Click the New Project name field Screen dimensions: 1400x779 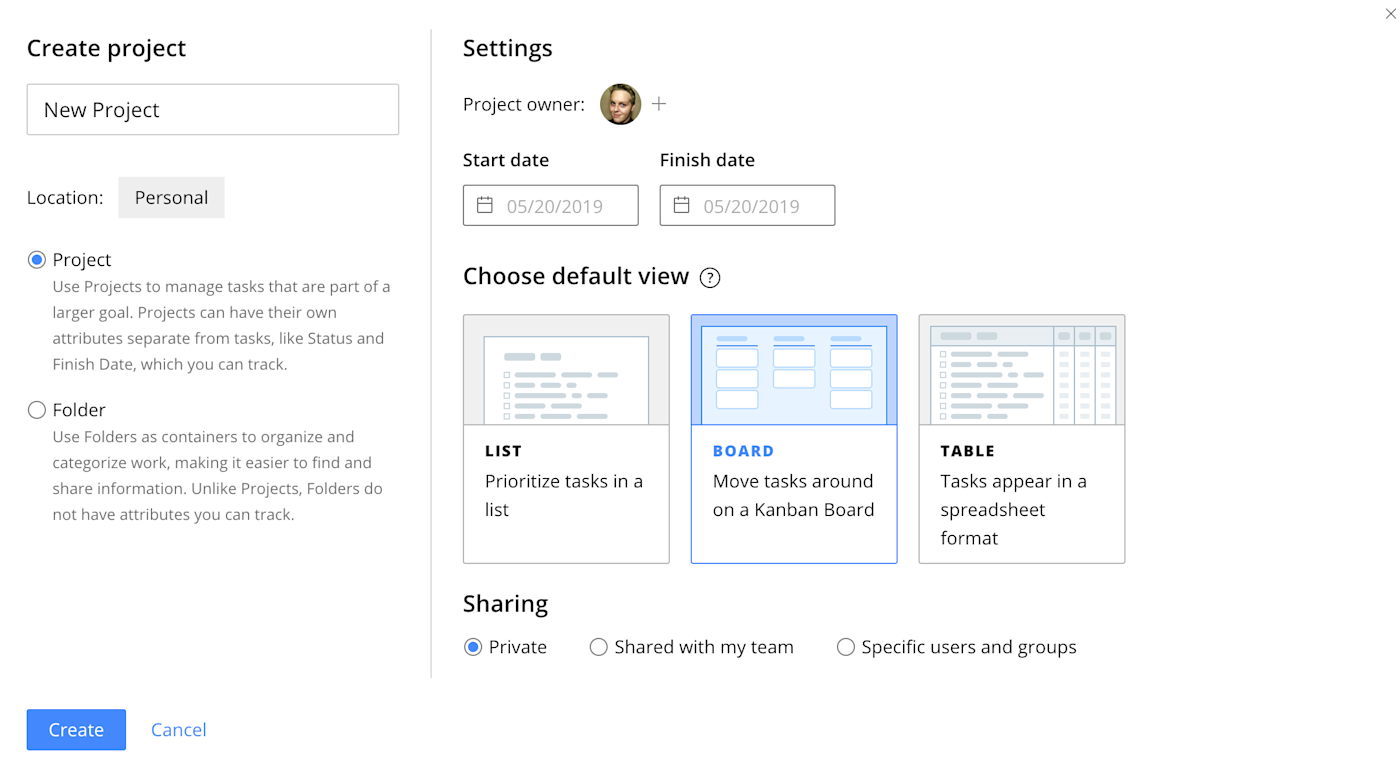(x=213, y=109)
